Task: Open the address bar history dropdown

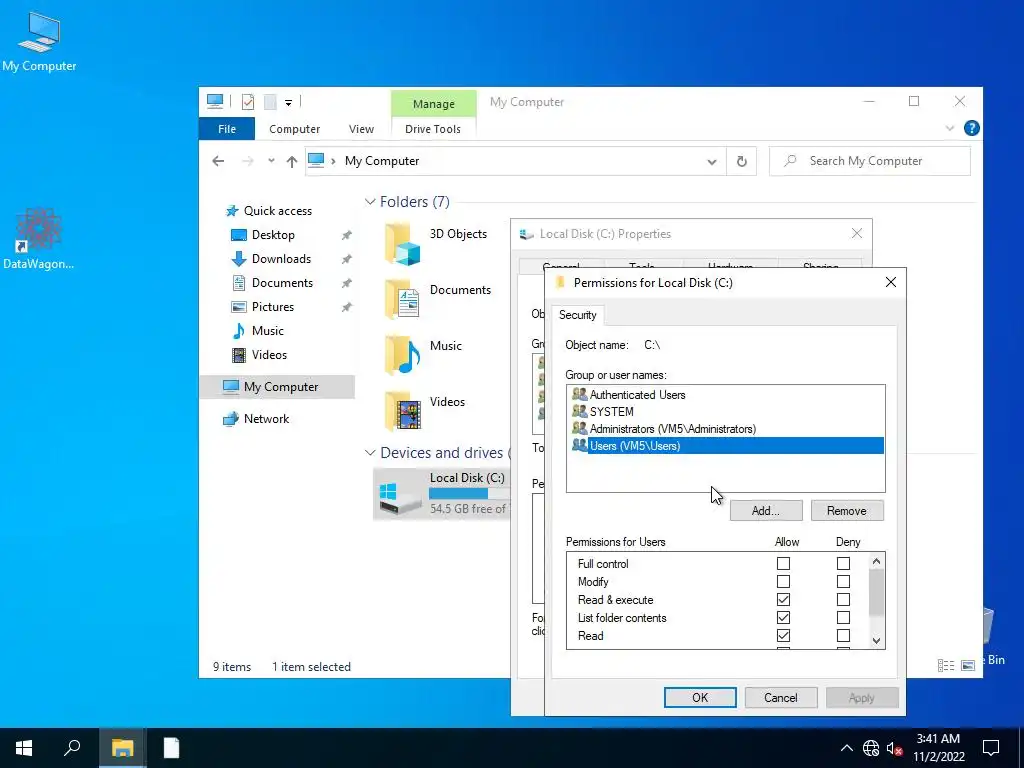Action: (712, 161)
